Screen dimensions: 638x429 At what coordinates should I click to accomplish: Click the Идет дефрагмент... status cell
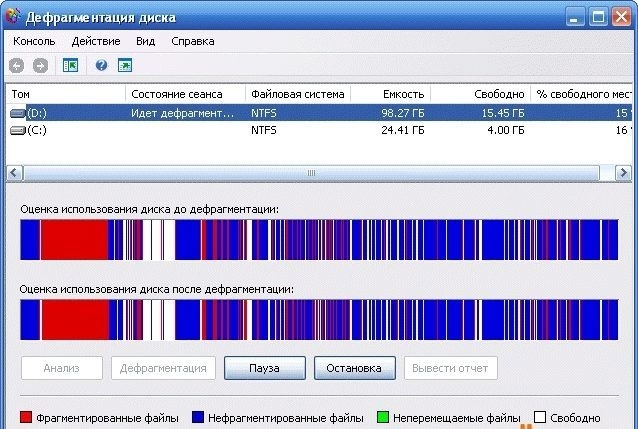pyautogui.click(x=182, y=113)
